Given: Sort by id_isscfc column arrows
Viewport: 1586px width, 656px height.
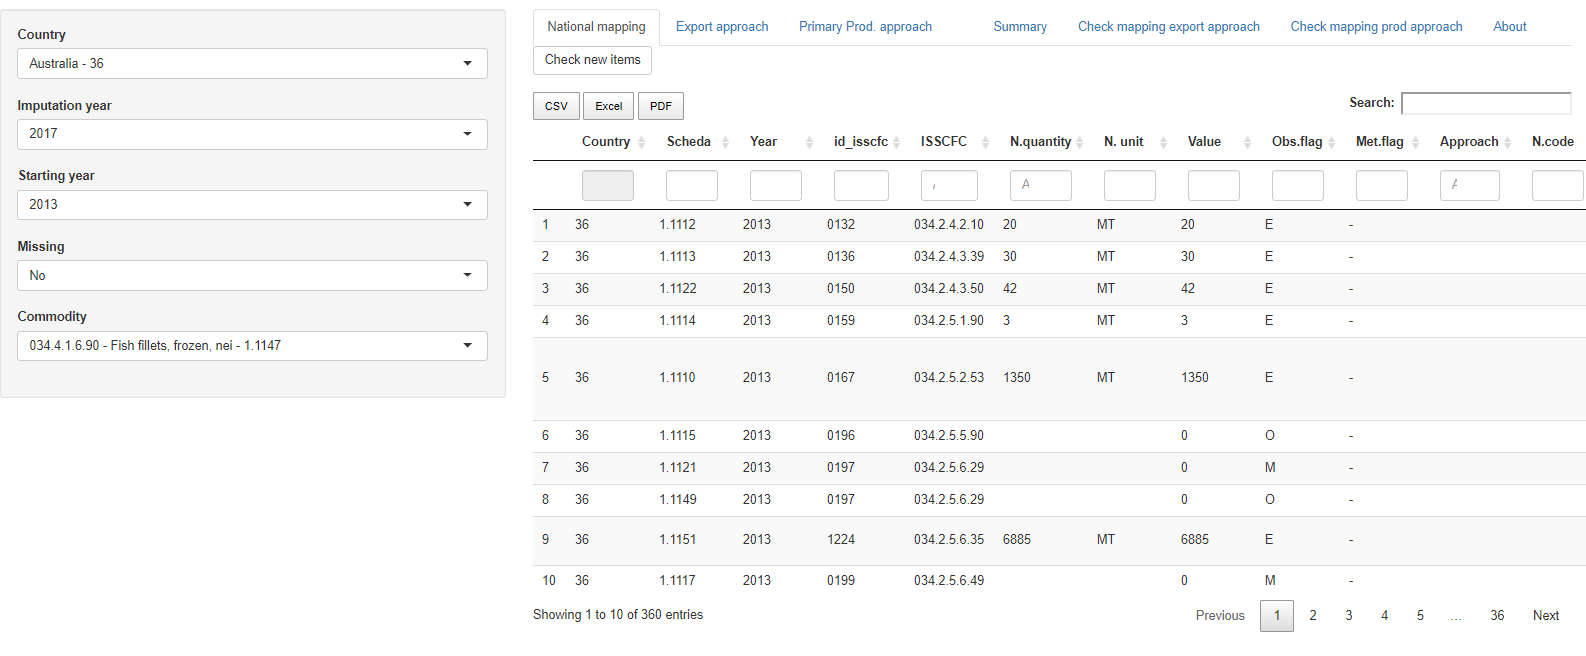Looking at the screenshot, I should click(896, 142).
